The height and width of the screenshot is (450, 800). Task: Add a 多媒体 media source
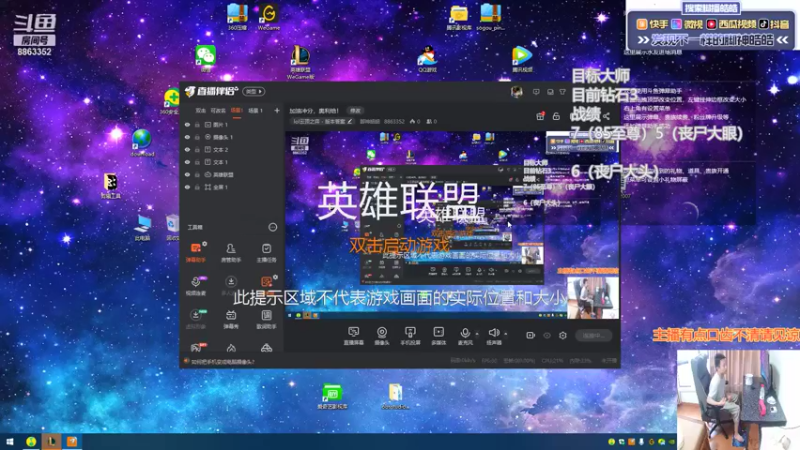[x=438, y=336]
